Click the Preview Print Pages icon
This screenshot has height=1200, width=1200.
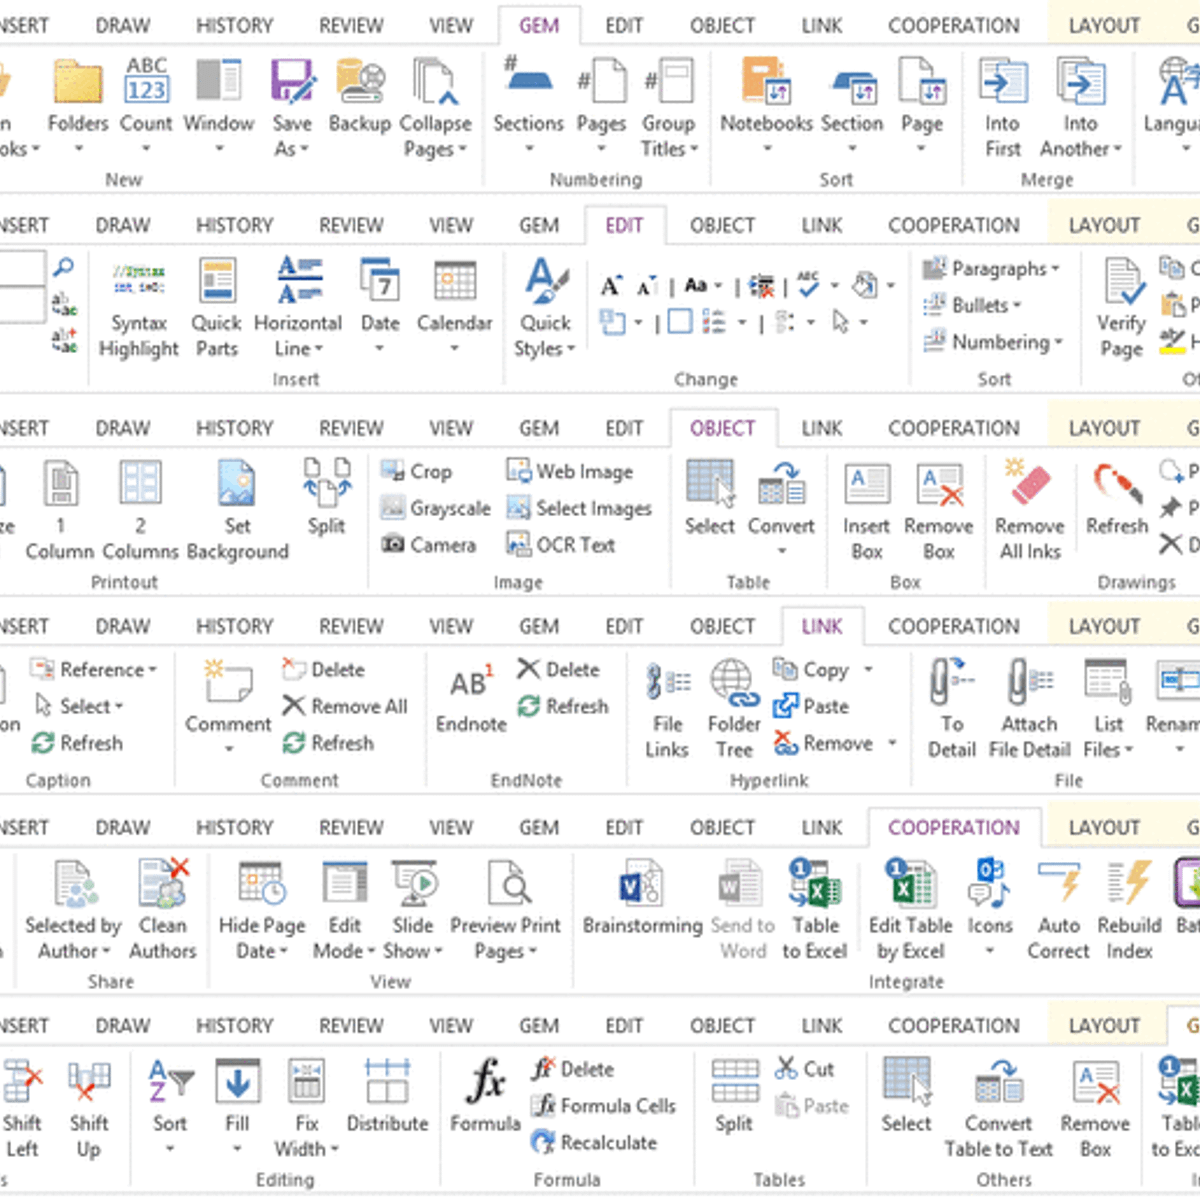[508, 883]
